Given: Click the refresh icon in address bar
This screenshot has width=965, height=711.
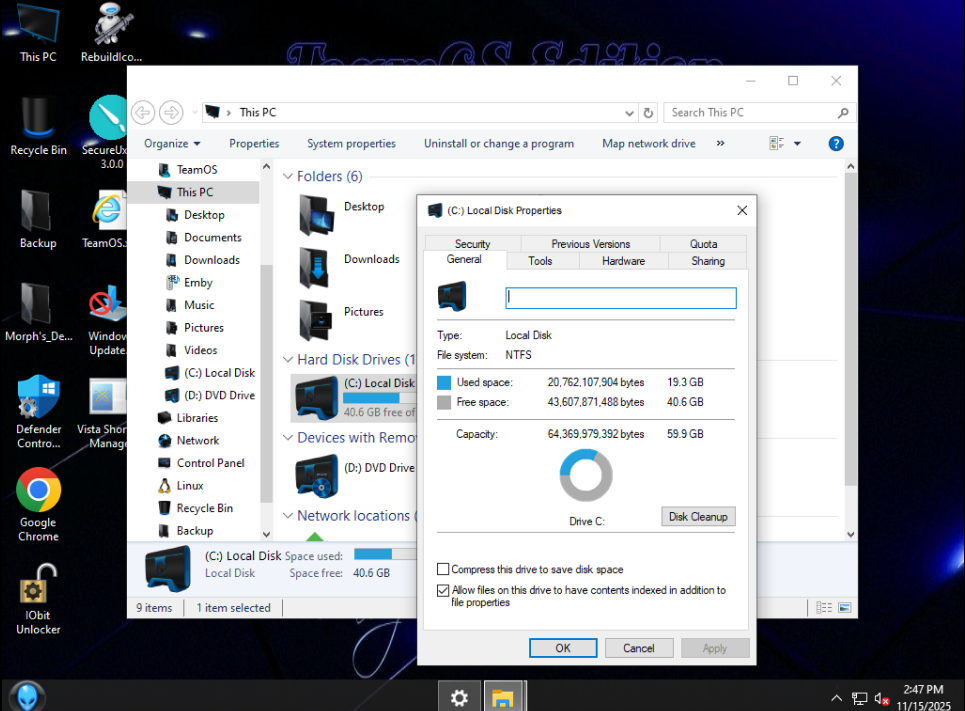Looking at the screenshot, I should click(x=648, y=113).
